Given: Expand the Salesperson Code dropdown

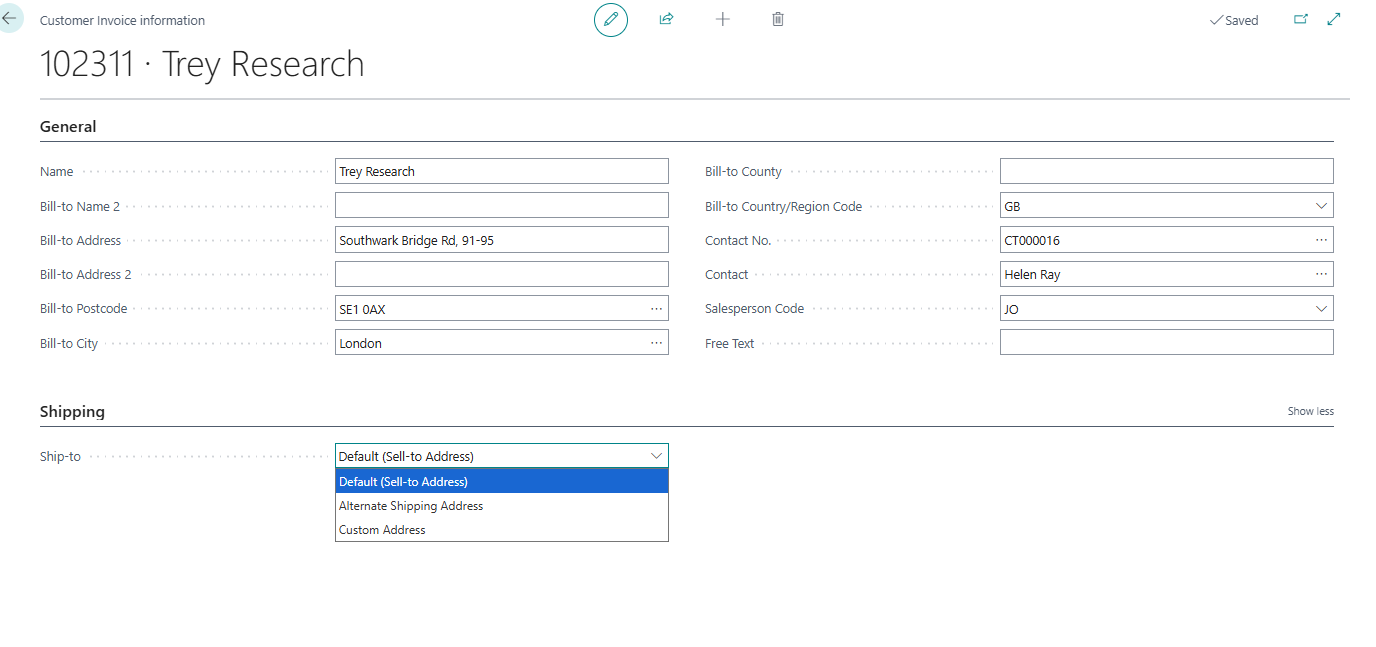Looking at the screenshot, I should [1322, 309].
